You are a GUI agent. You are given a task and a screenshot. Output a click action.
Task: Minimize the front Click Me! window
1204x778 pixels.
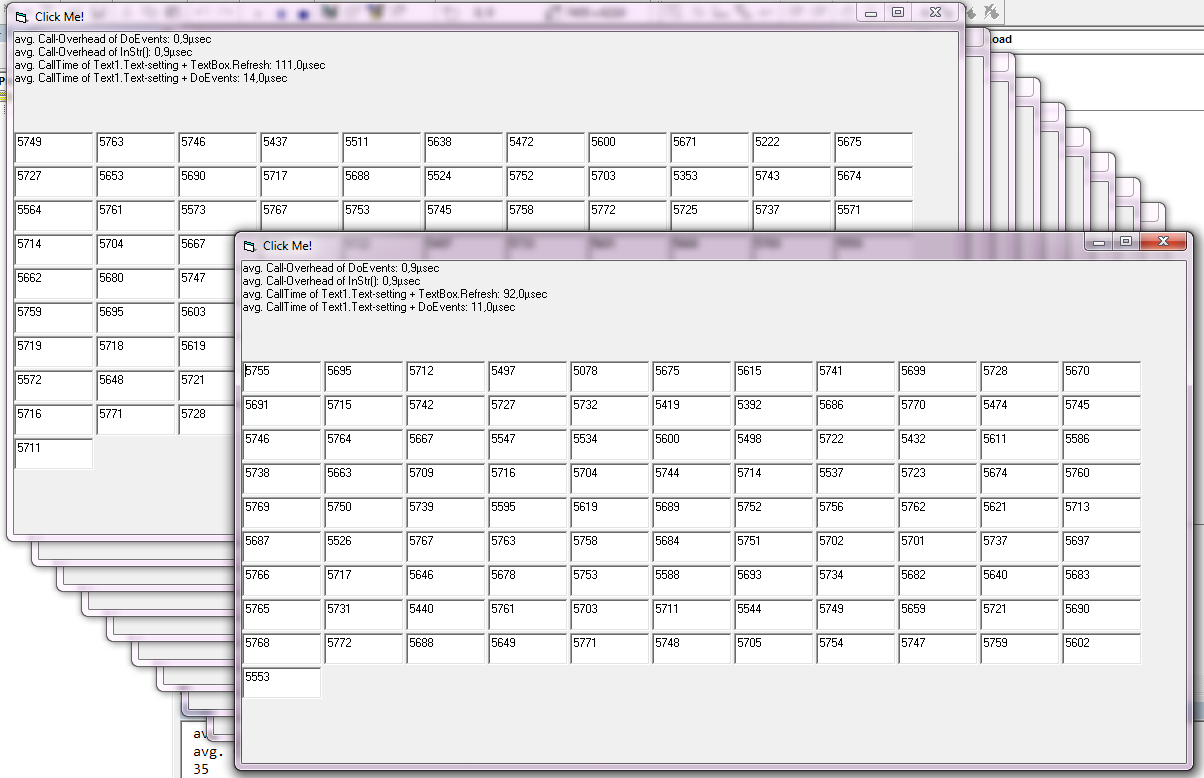tap(1099, 242)
